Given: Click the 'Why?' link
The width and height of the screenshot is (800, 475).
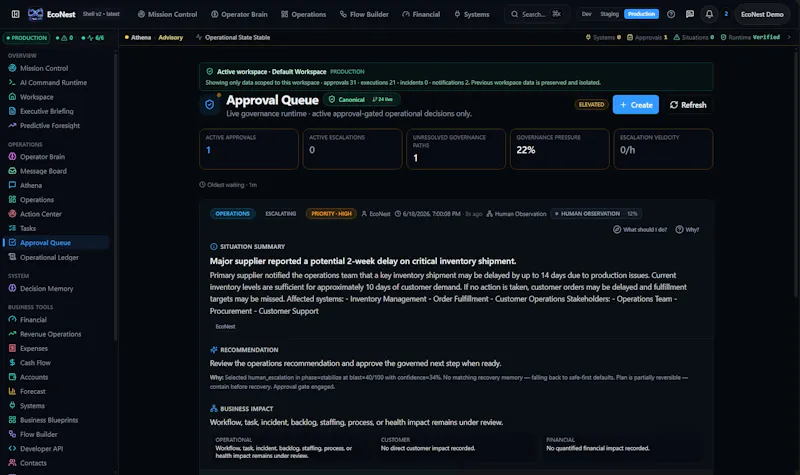Looking at the screenshot, I should pos(687,230).
